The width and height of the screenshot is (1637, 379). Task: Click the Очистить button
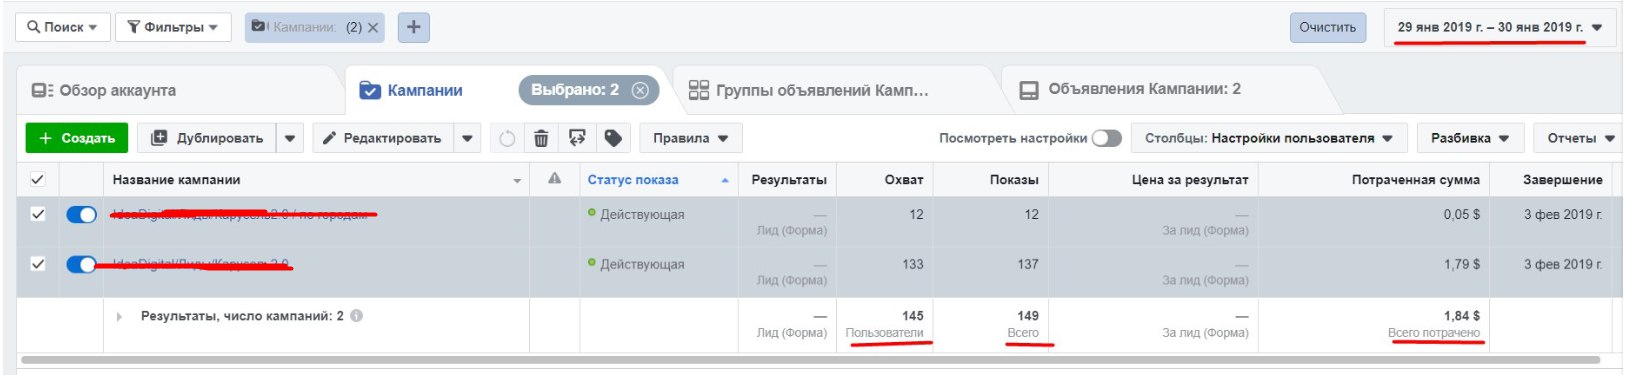tap(1327, 27)
